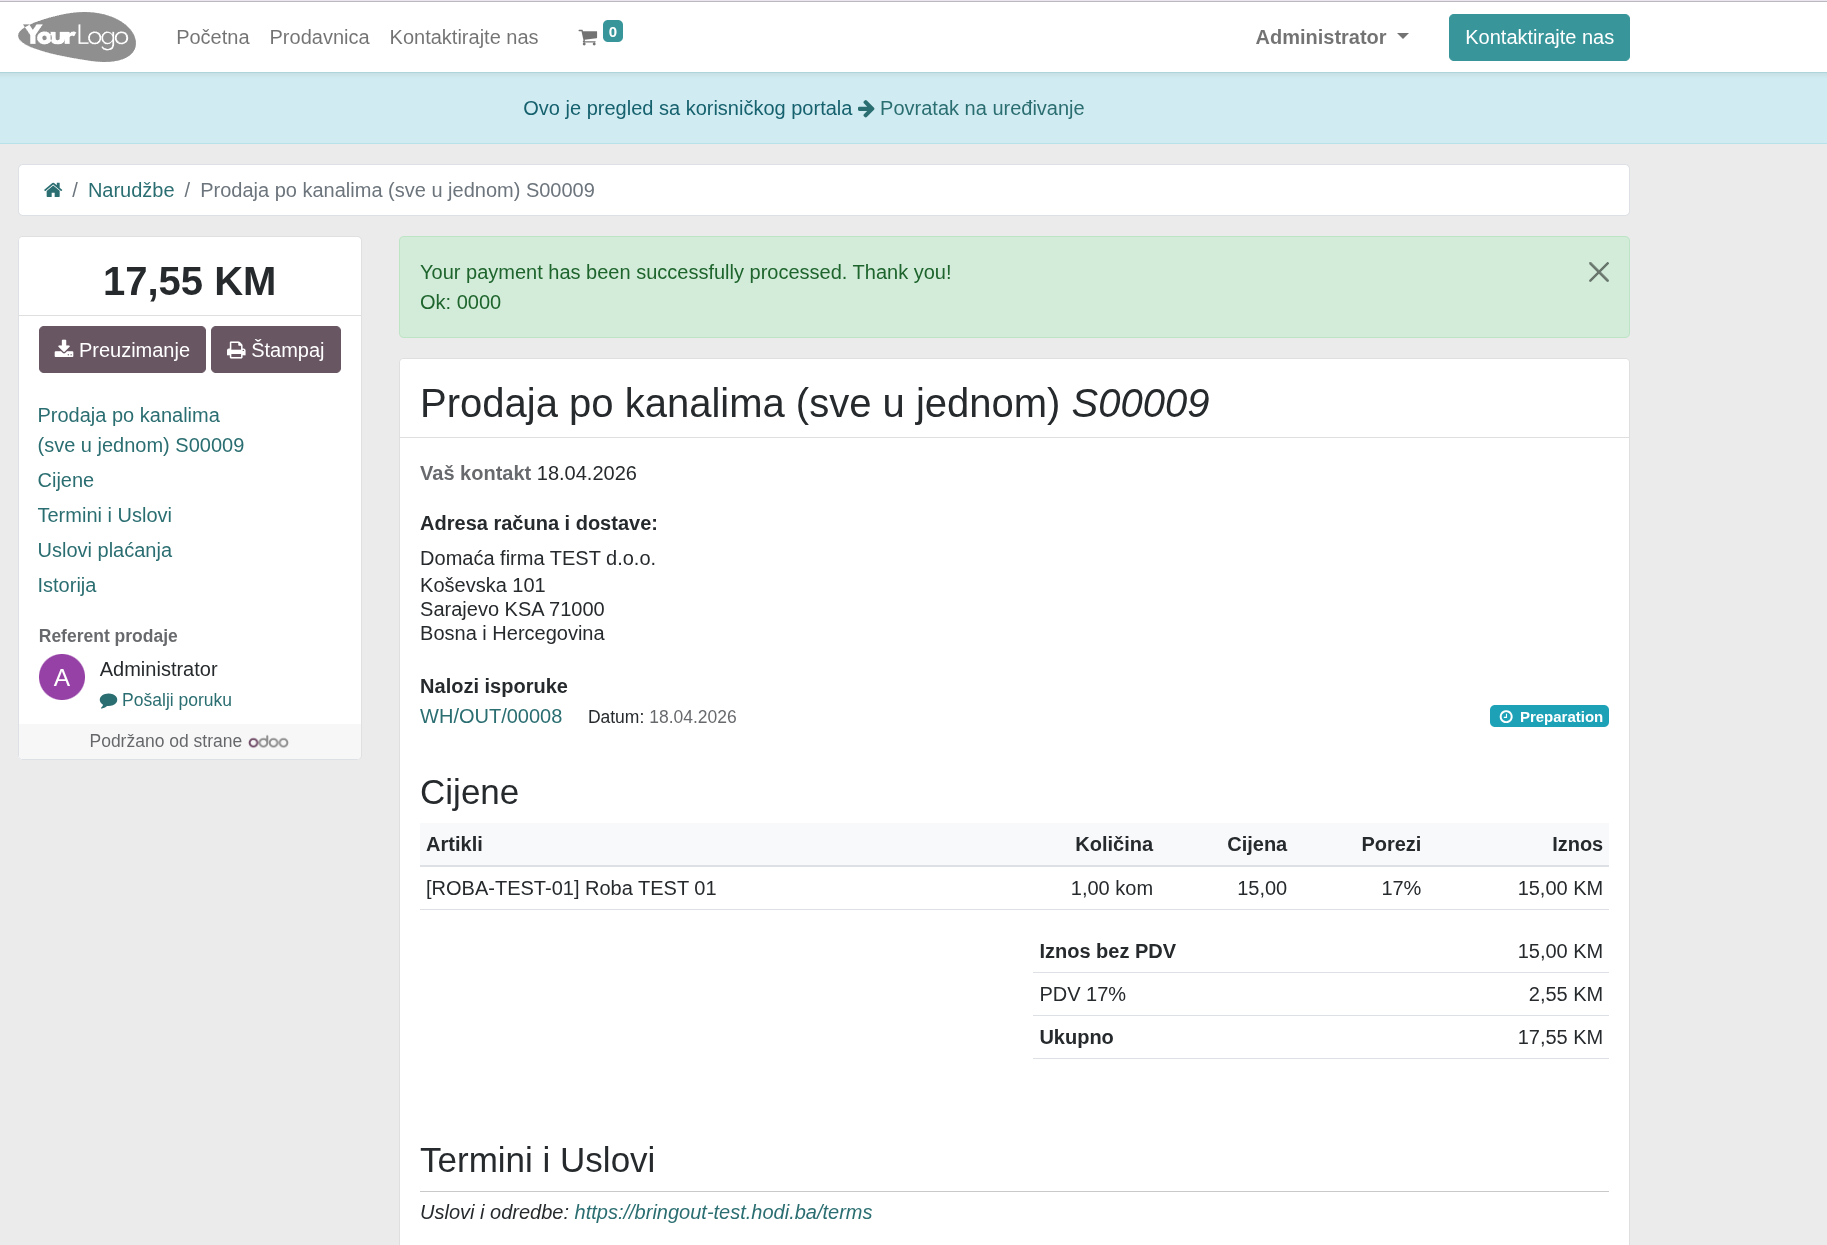
Task: Click the home icon in breadcrumb
Action: point(53,190)
